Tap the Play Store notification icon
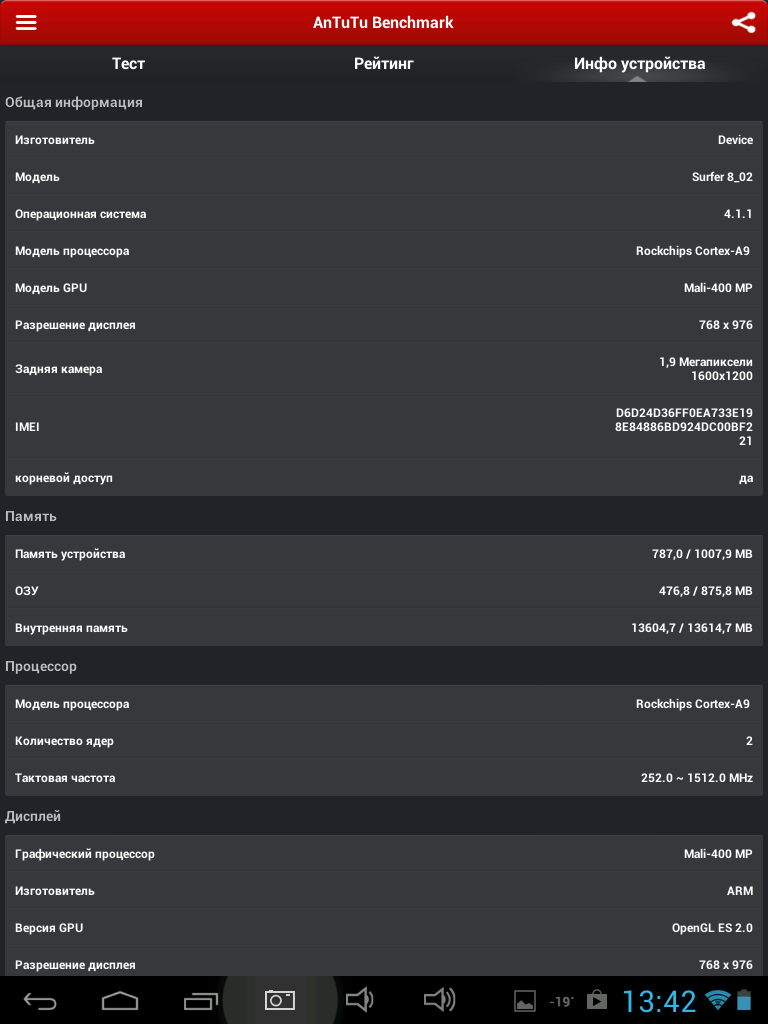Screen dimensions: 768x1024 pyautogui.click(x=597, y=1000)
